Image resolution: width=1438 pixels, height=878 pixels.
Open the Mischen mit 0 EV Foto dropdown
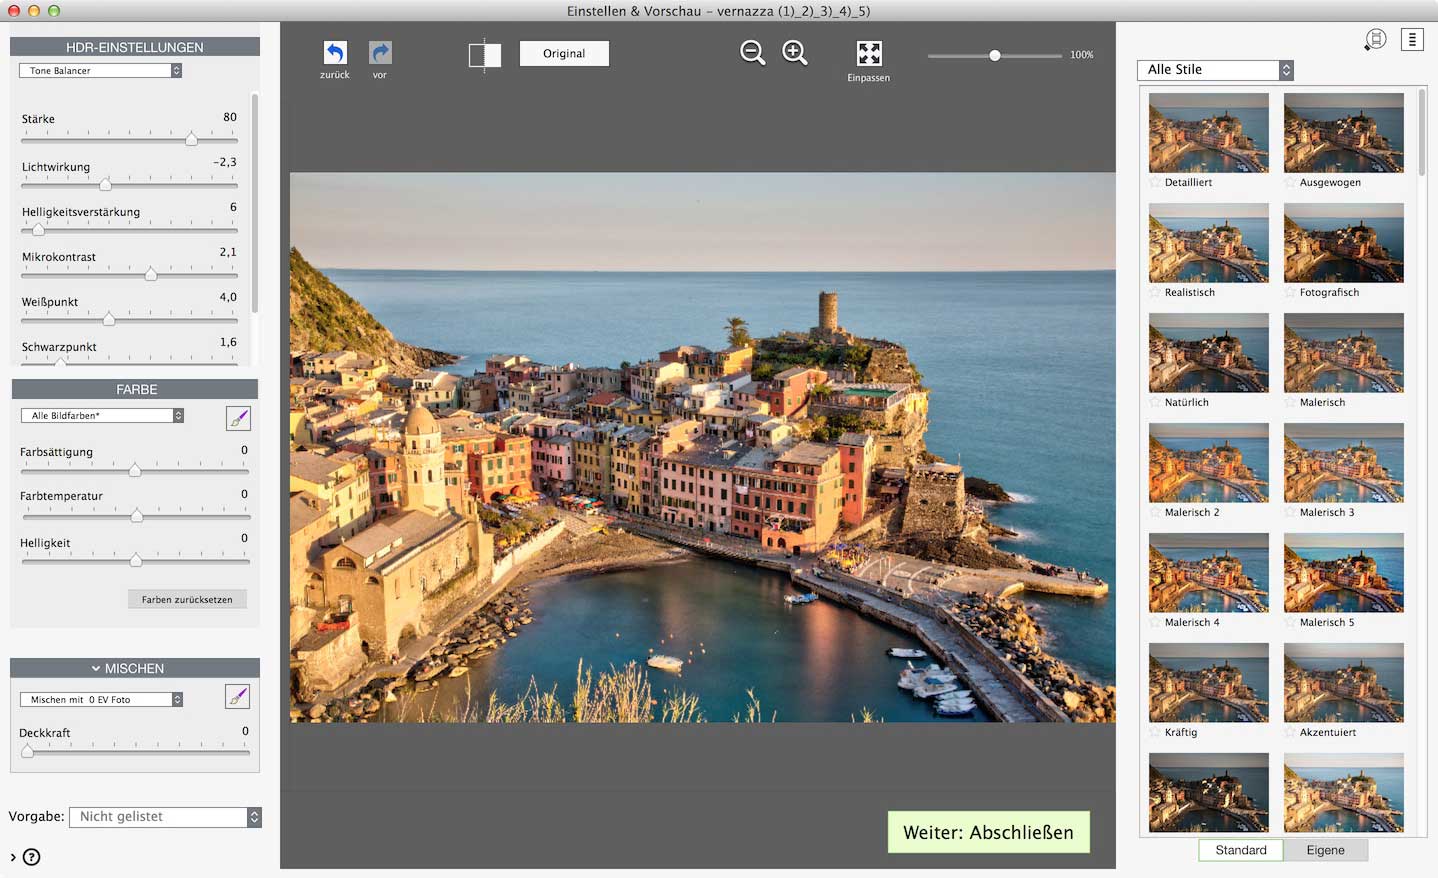tap(101, 700)
